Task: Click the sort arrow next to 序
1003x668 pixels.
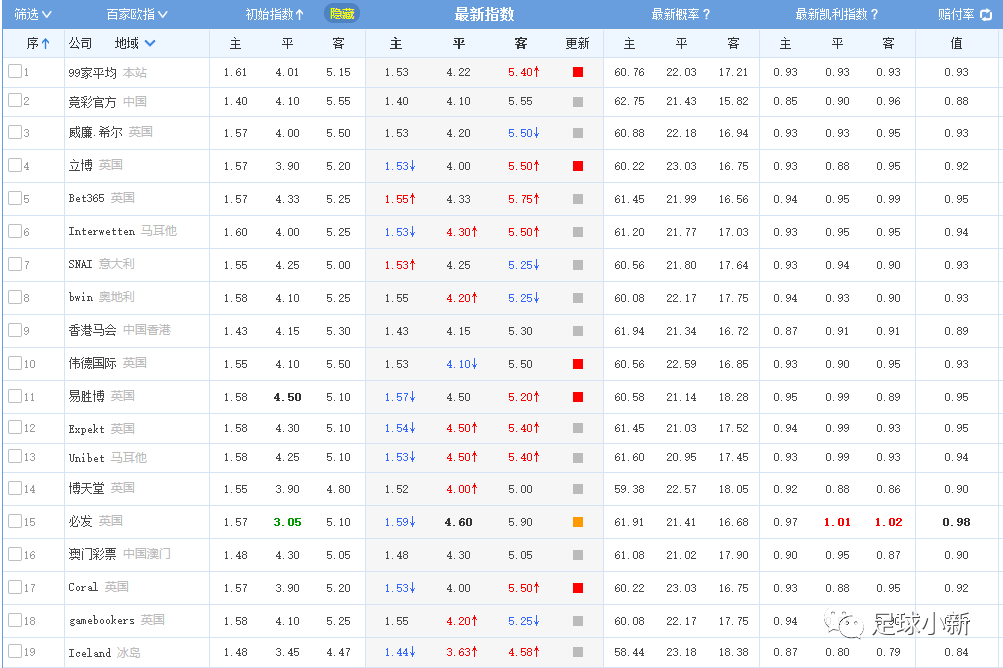Action: pyautogui.click(x=45, y=44)
